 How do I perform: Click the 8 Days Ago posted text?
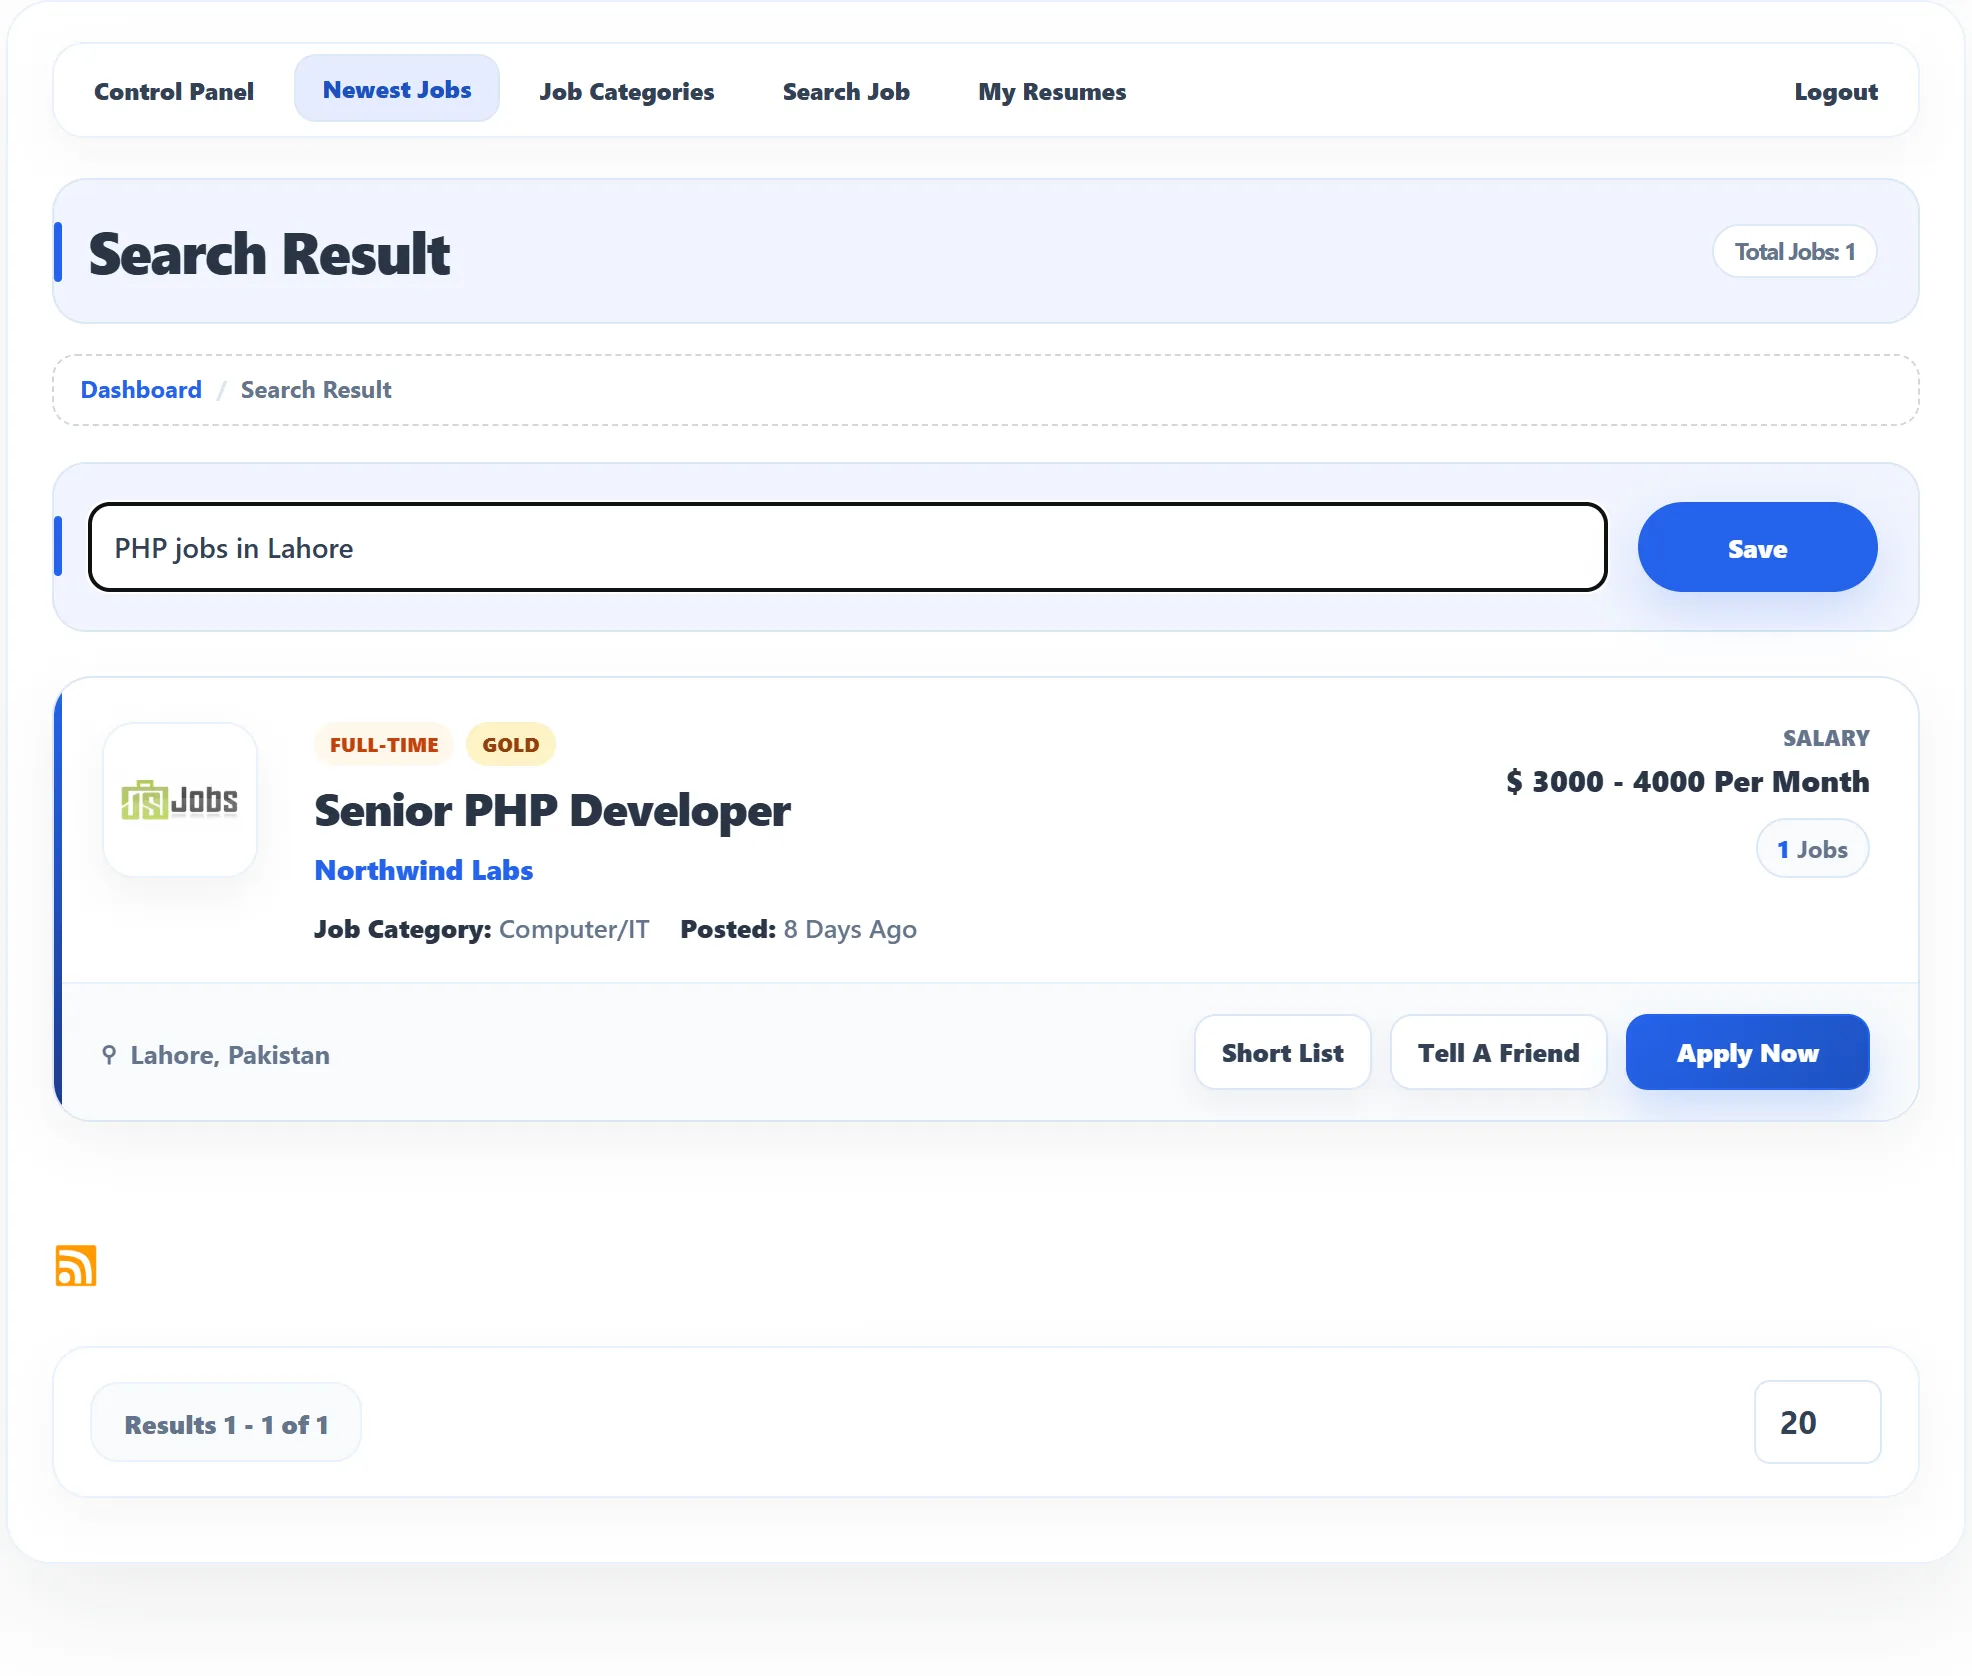point(850,929)
